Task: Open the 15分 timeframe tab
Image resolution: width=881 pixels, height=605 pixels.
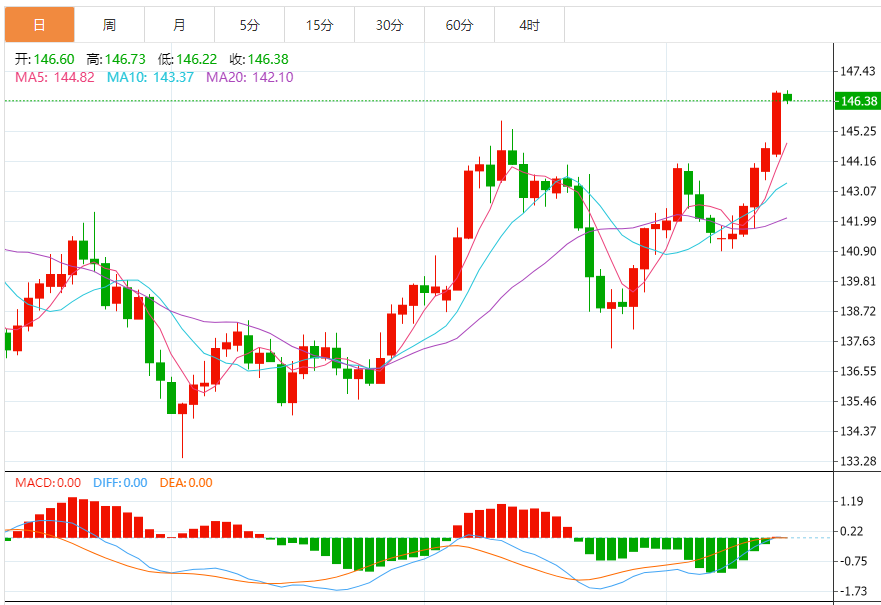Action: [319, 25]
